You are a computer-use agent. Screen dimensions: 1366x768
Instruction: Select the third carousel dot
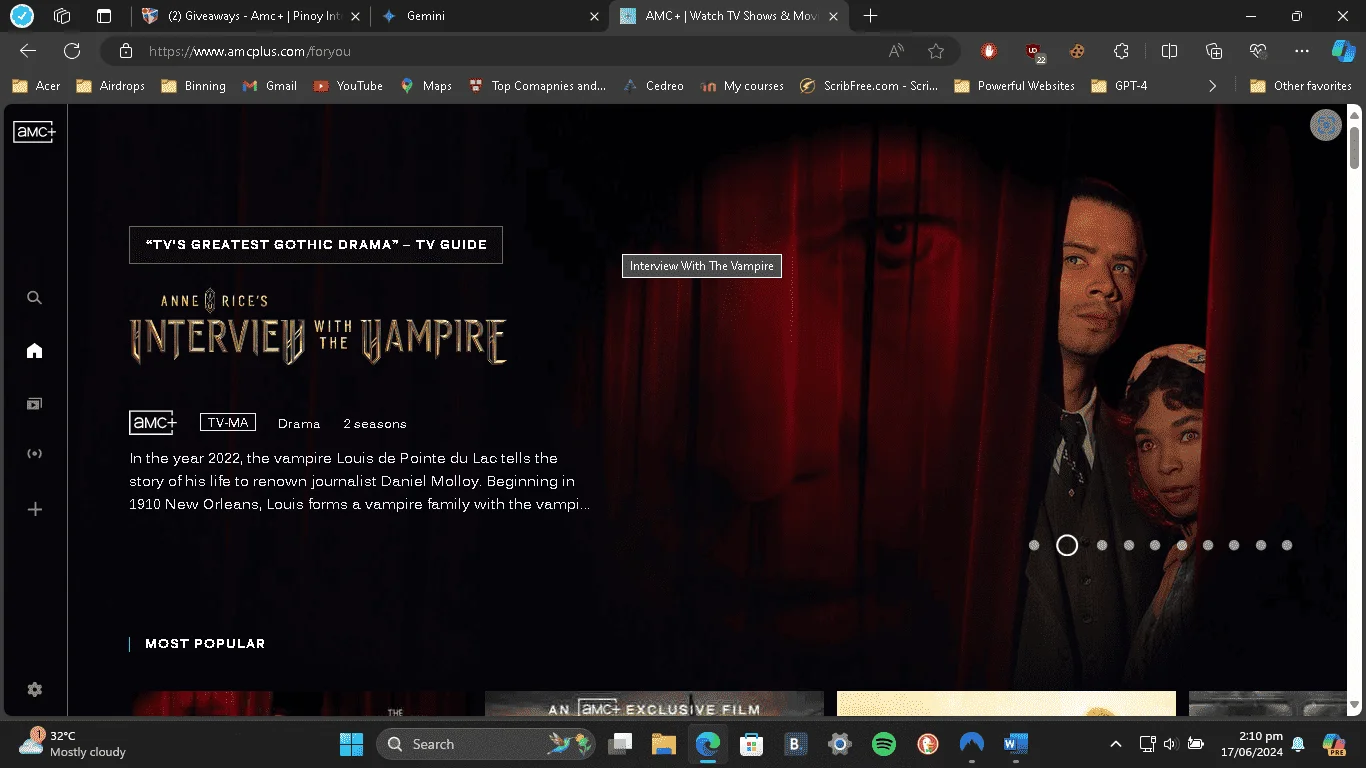point(1102,545)
